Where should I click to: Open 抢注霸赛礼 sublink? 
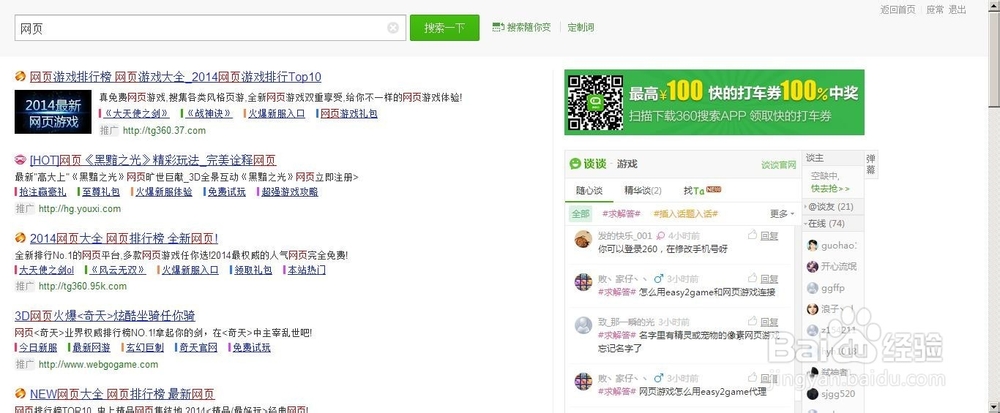[42, 192]
